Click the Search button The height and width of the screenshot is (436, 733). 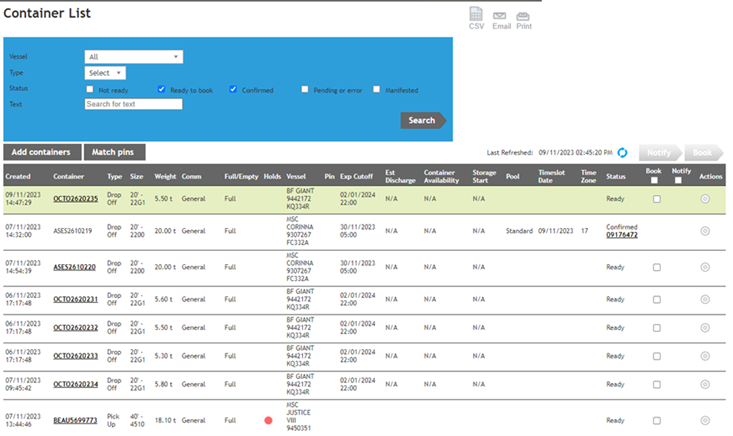click(423, 121)
